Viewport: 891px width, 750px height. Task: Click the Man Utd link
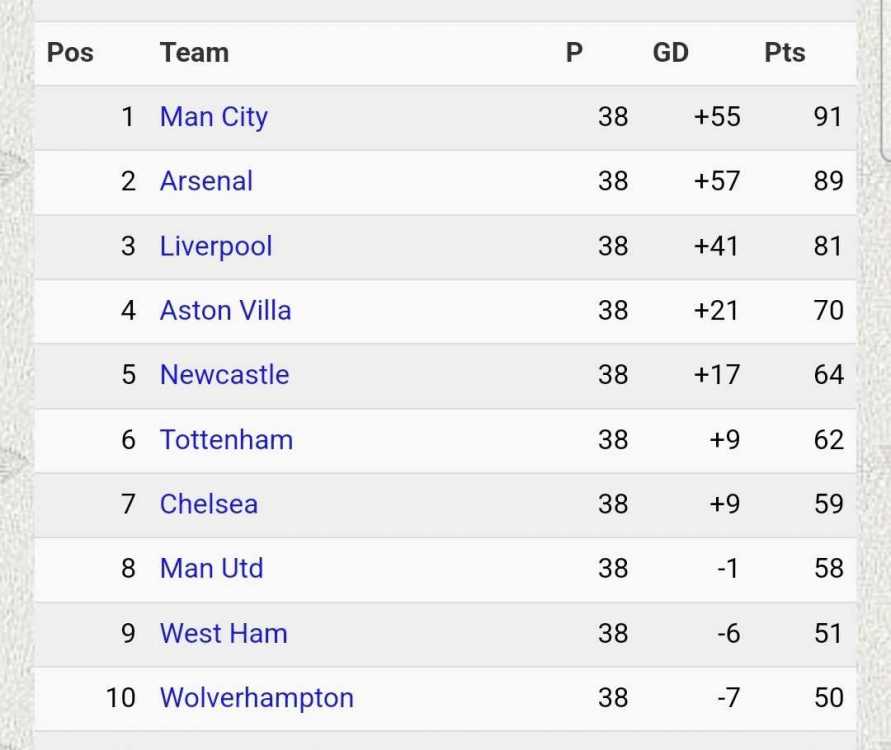(211, 569)
